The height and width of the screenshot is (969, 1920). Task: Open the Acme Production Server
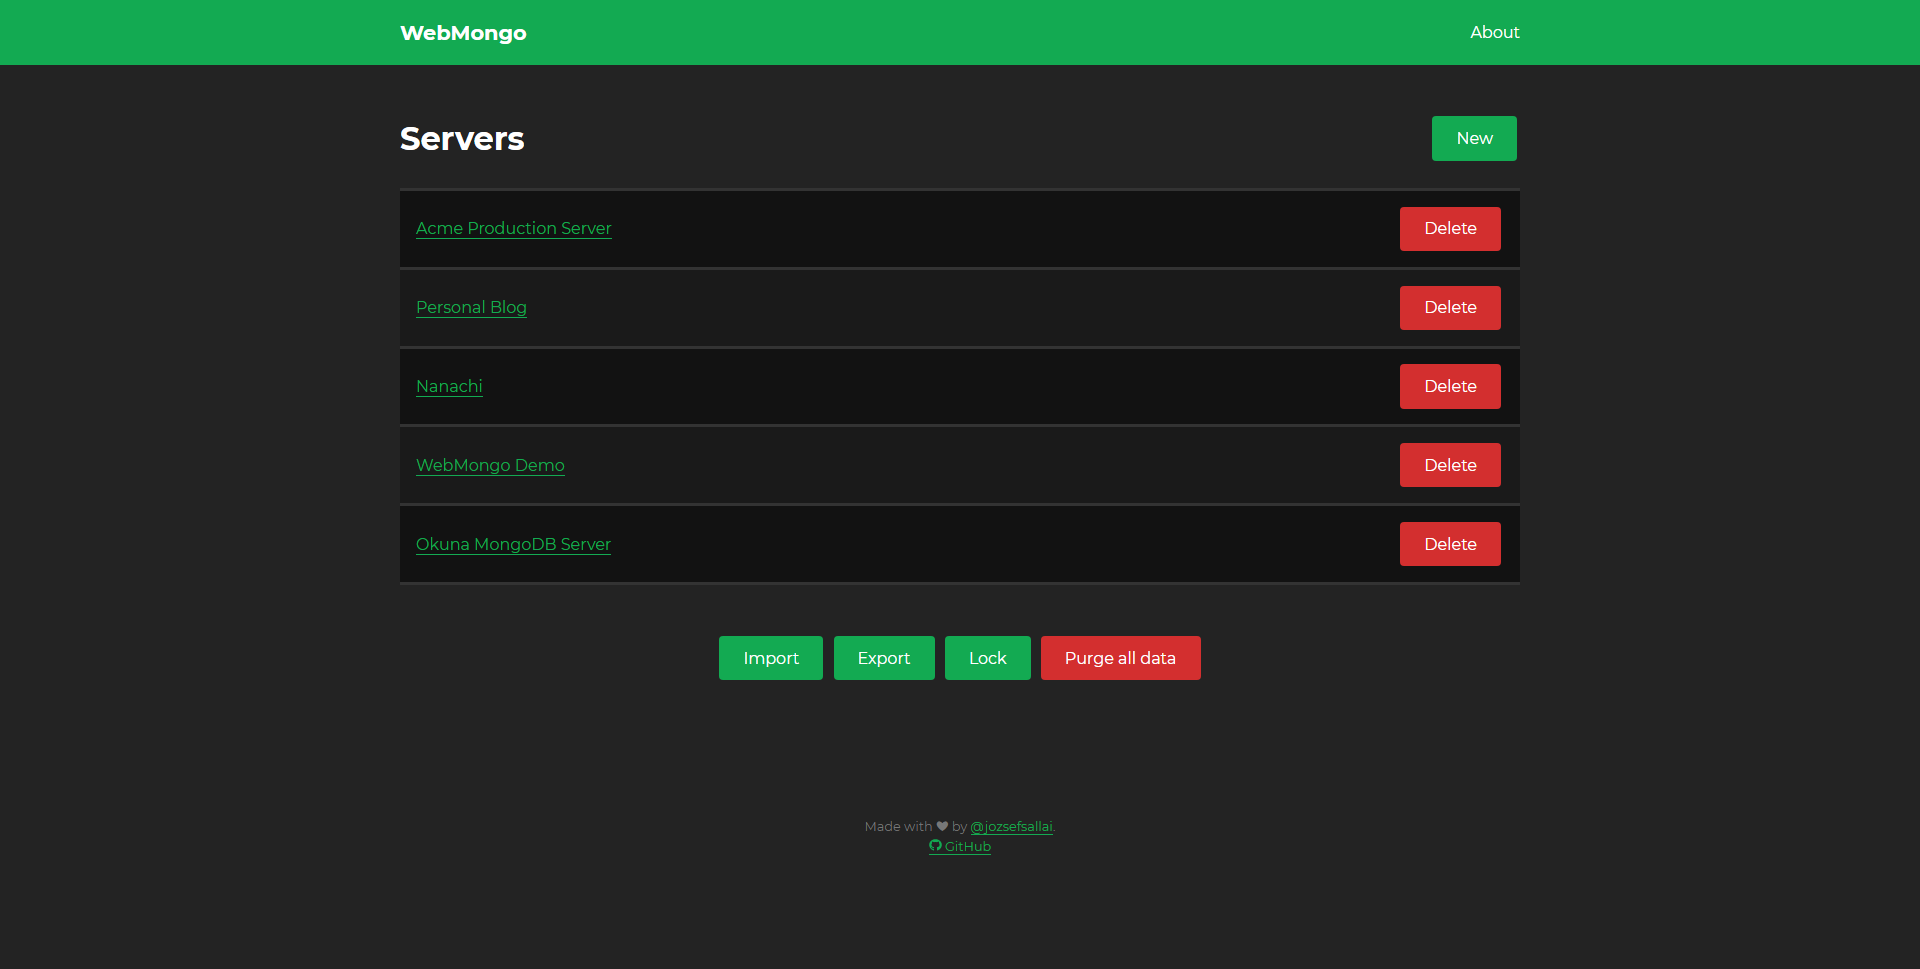[x=514, y=228]
